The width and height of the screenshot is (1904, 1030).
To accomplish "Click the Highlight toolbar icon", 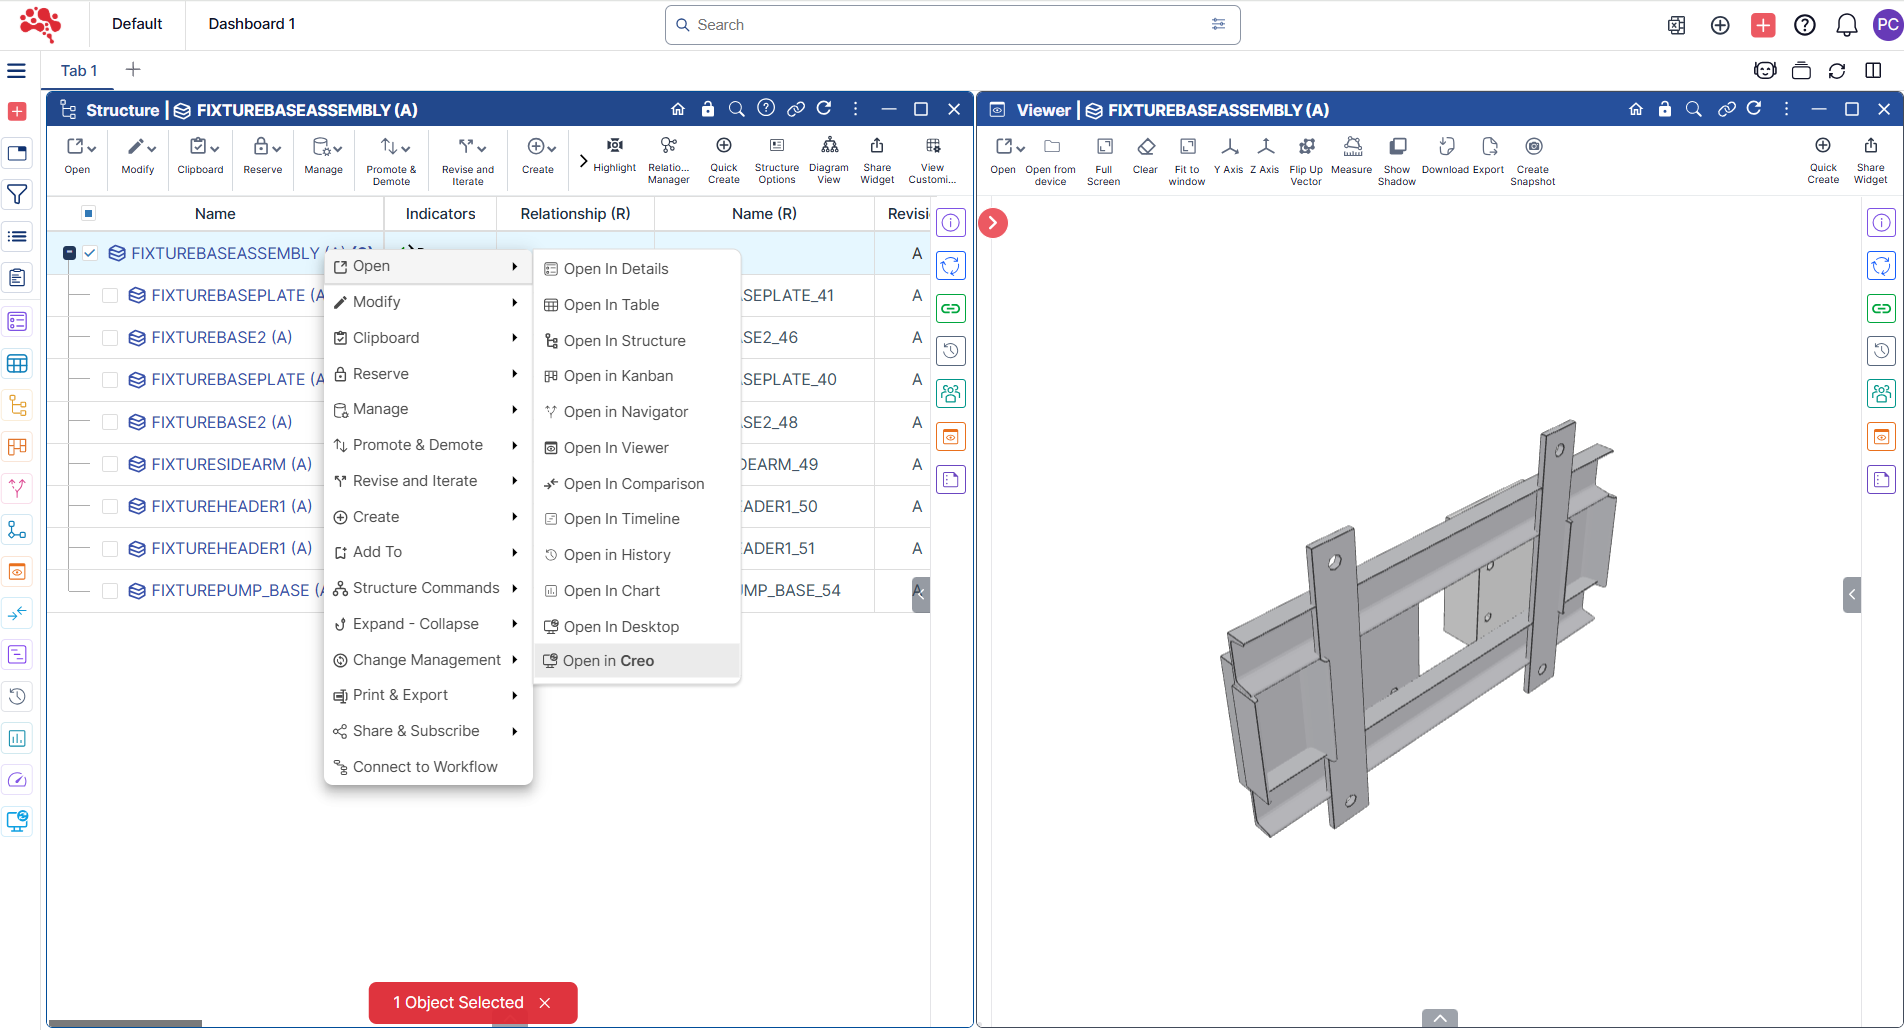I will coord(614,154).
